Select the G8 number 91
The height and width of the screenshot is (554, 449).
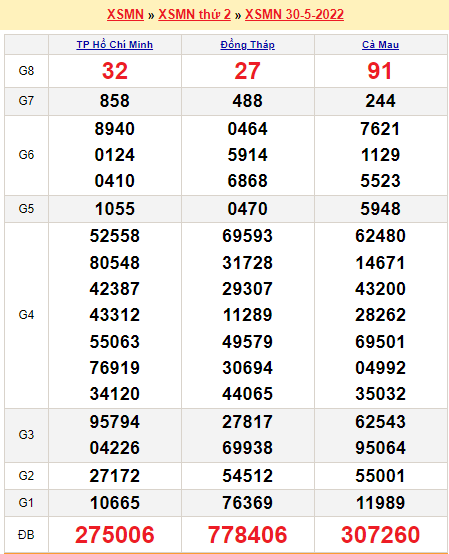tap(380, 71)
